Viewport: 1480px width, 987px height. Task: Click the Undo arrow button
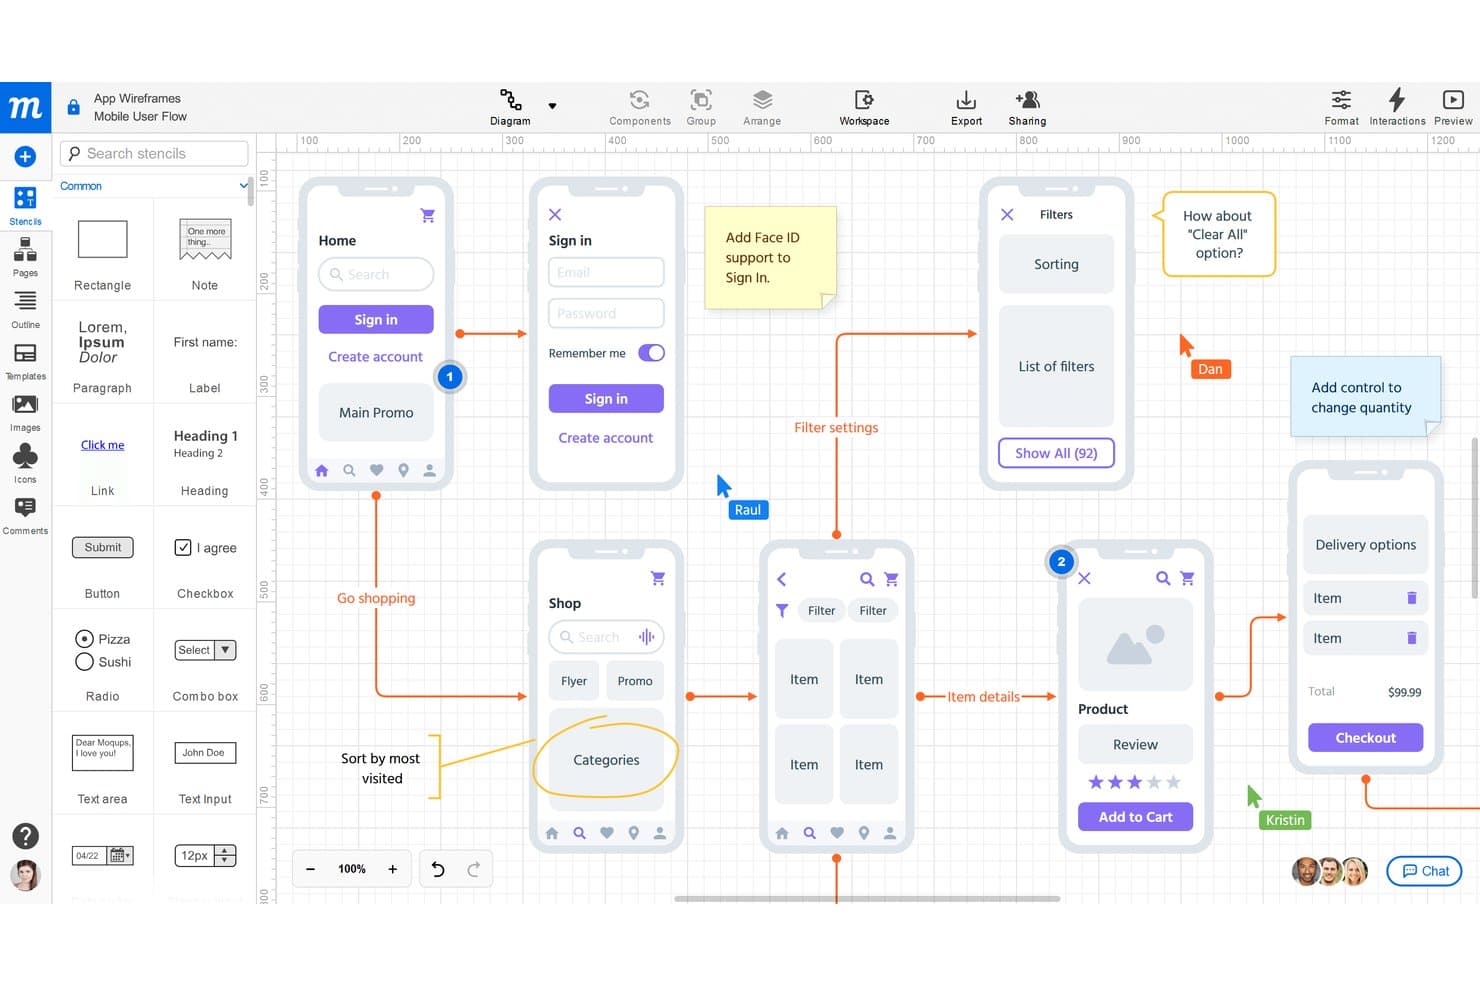(x=438, y=869)
